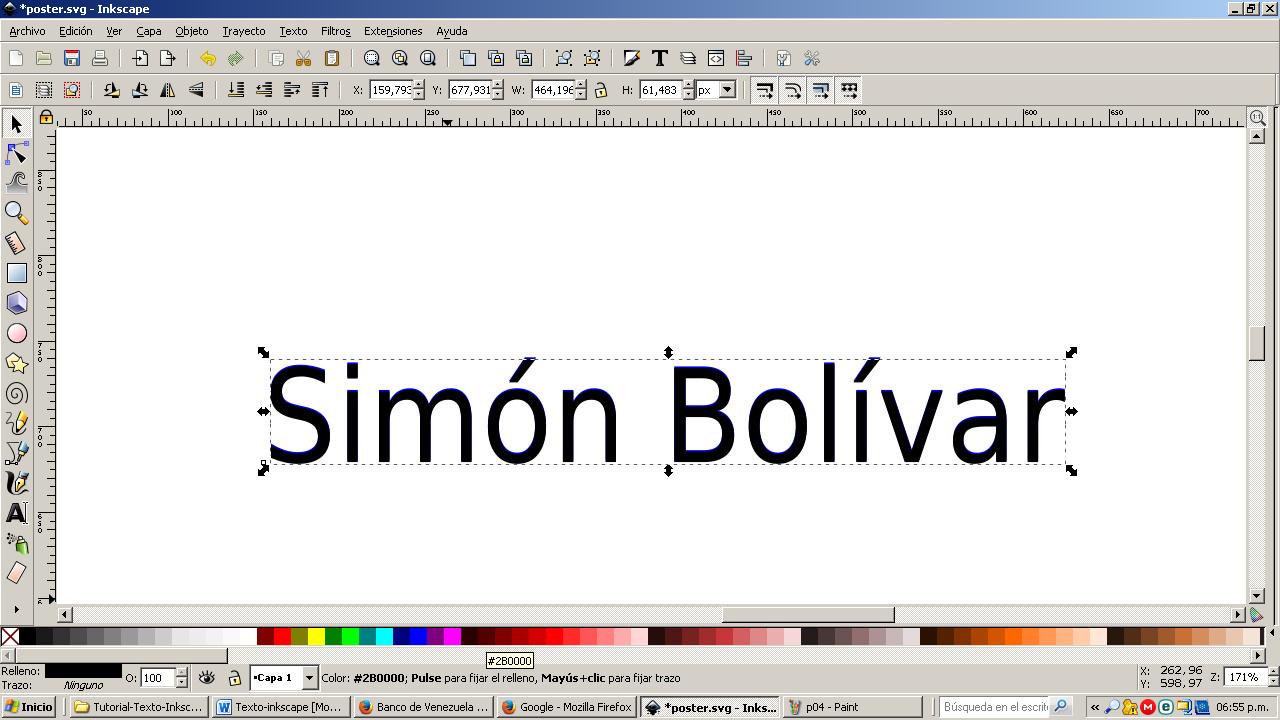Toggle color-managed view button
Image resolution: width=1280 pixels, height=720 pixels.
(x=1257, y=615)
